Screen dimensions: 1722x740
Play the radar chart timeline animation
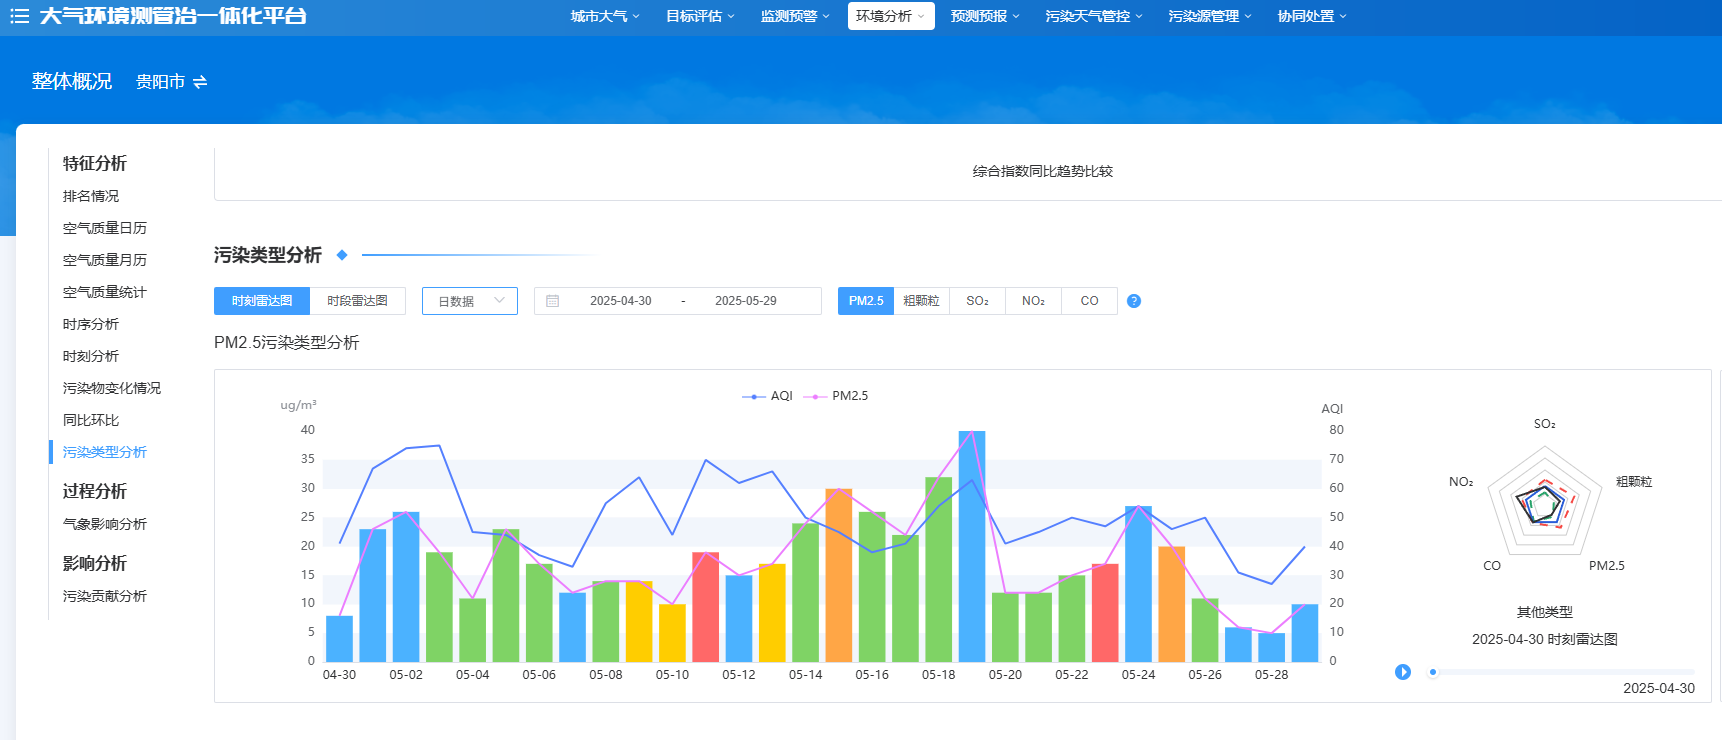pyautogui.click(x=1403, y=672)
